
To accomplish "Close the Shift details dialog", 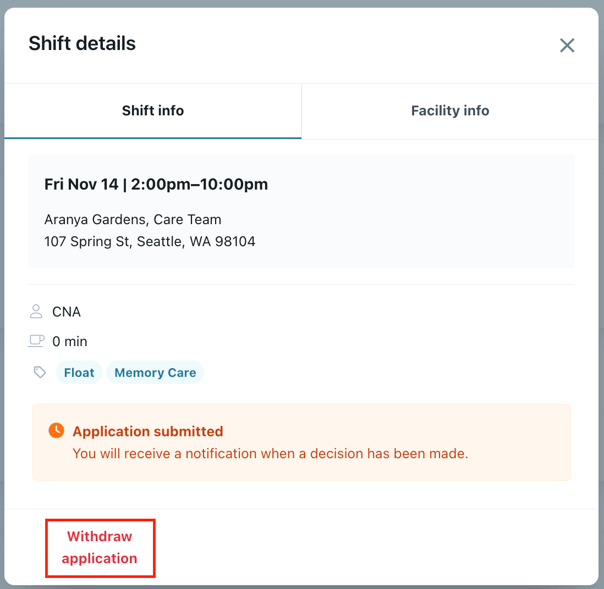I will tap(567, 45).
